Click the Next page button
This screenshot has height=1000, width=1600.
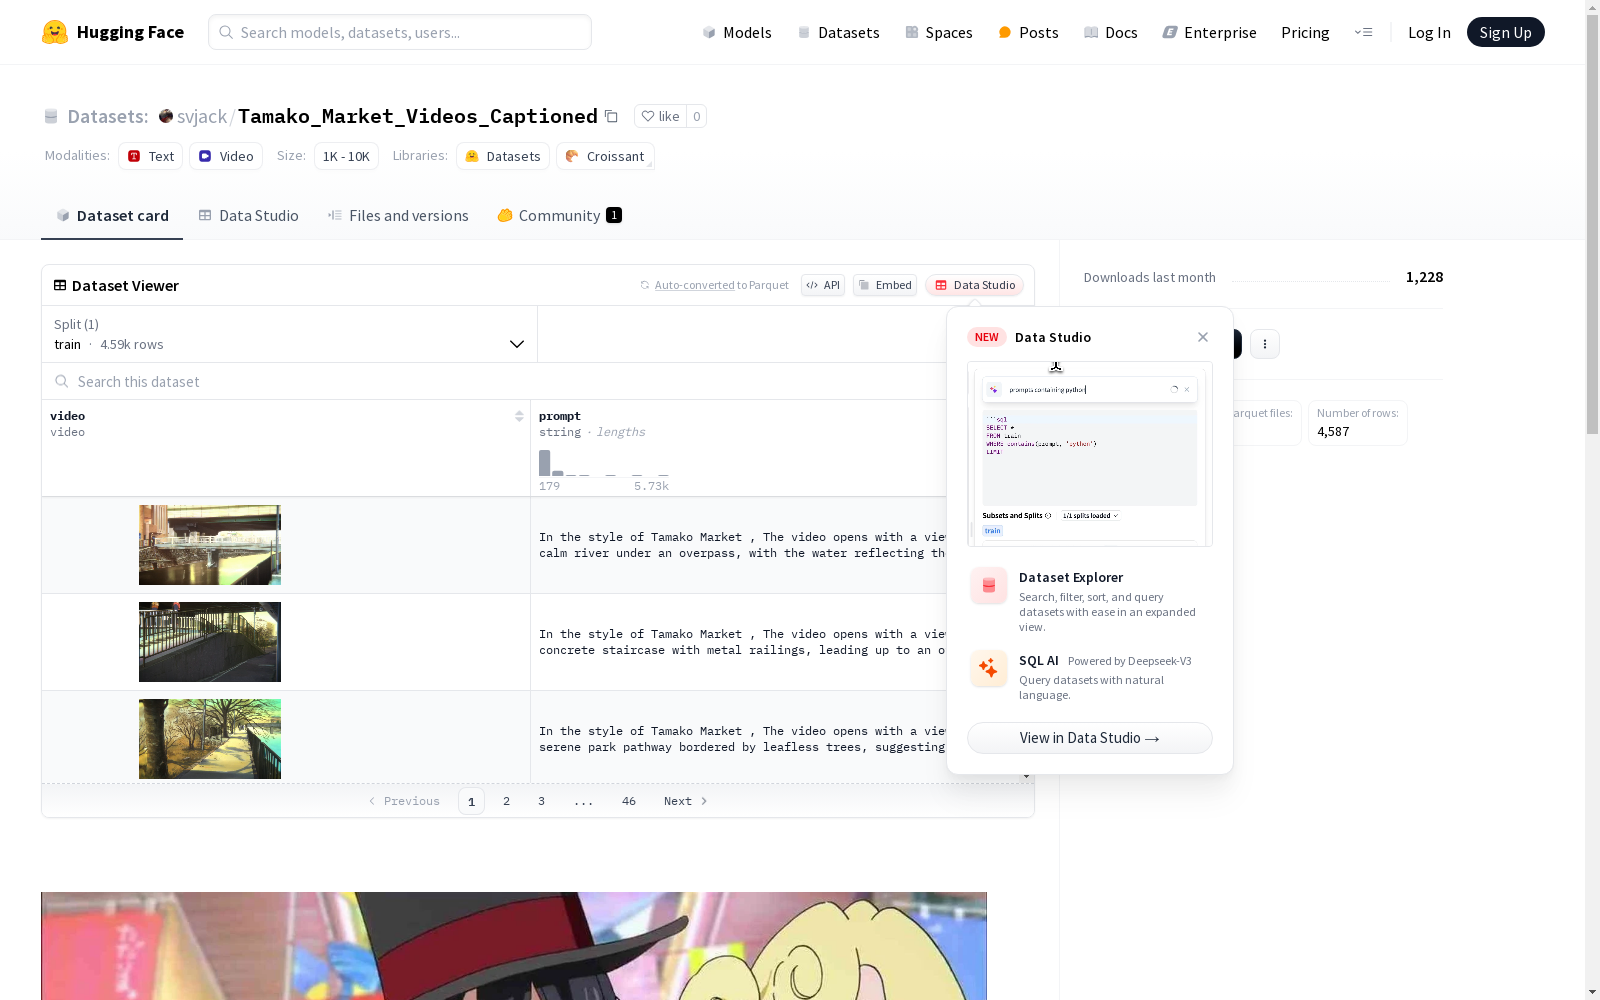[686, 801]
